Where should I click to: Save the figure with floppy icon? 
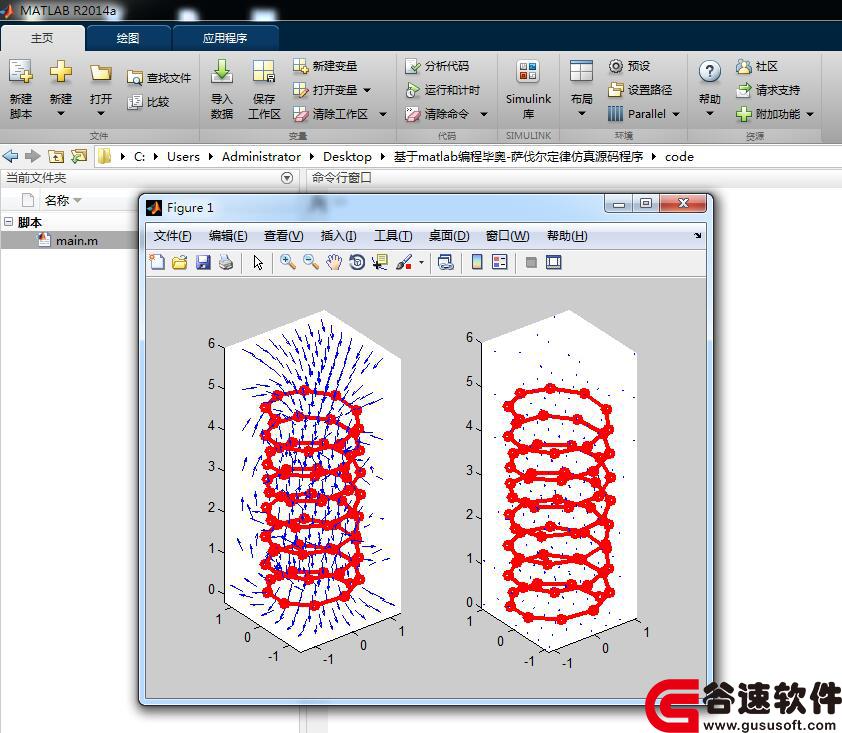point(203,262)
